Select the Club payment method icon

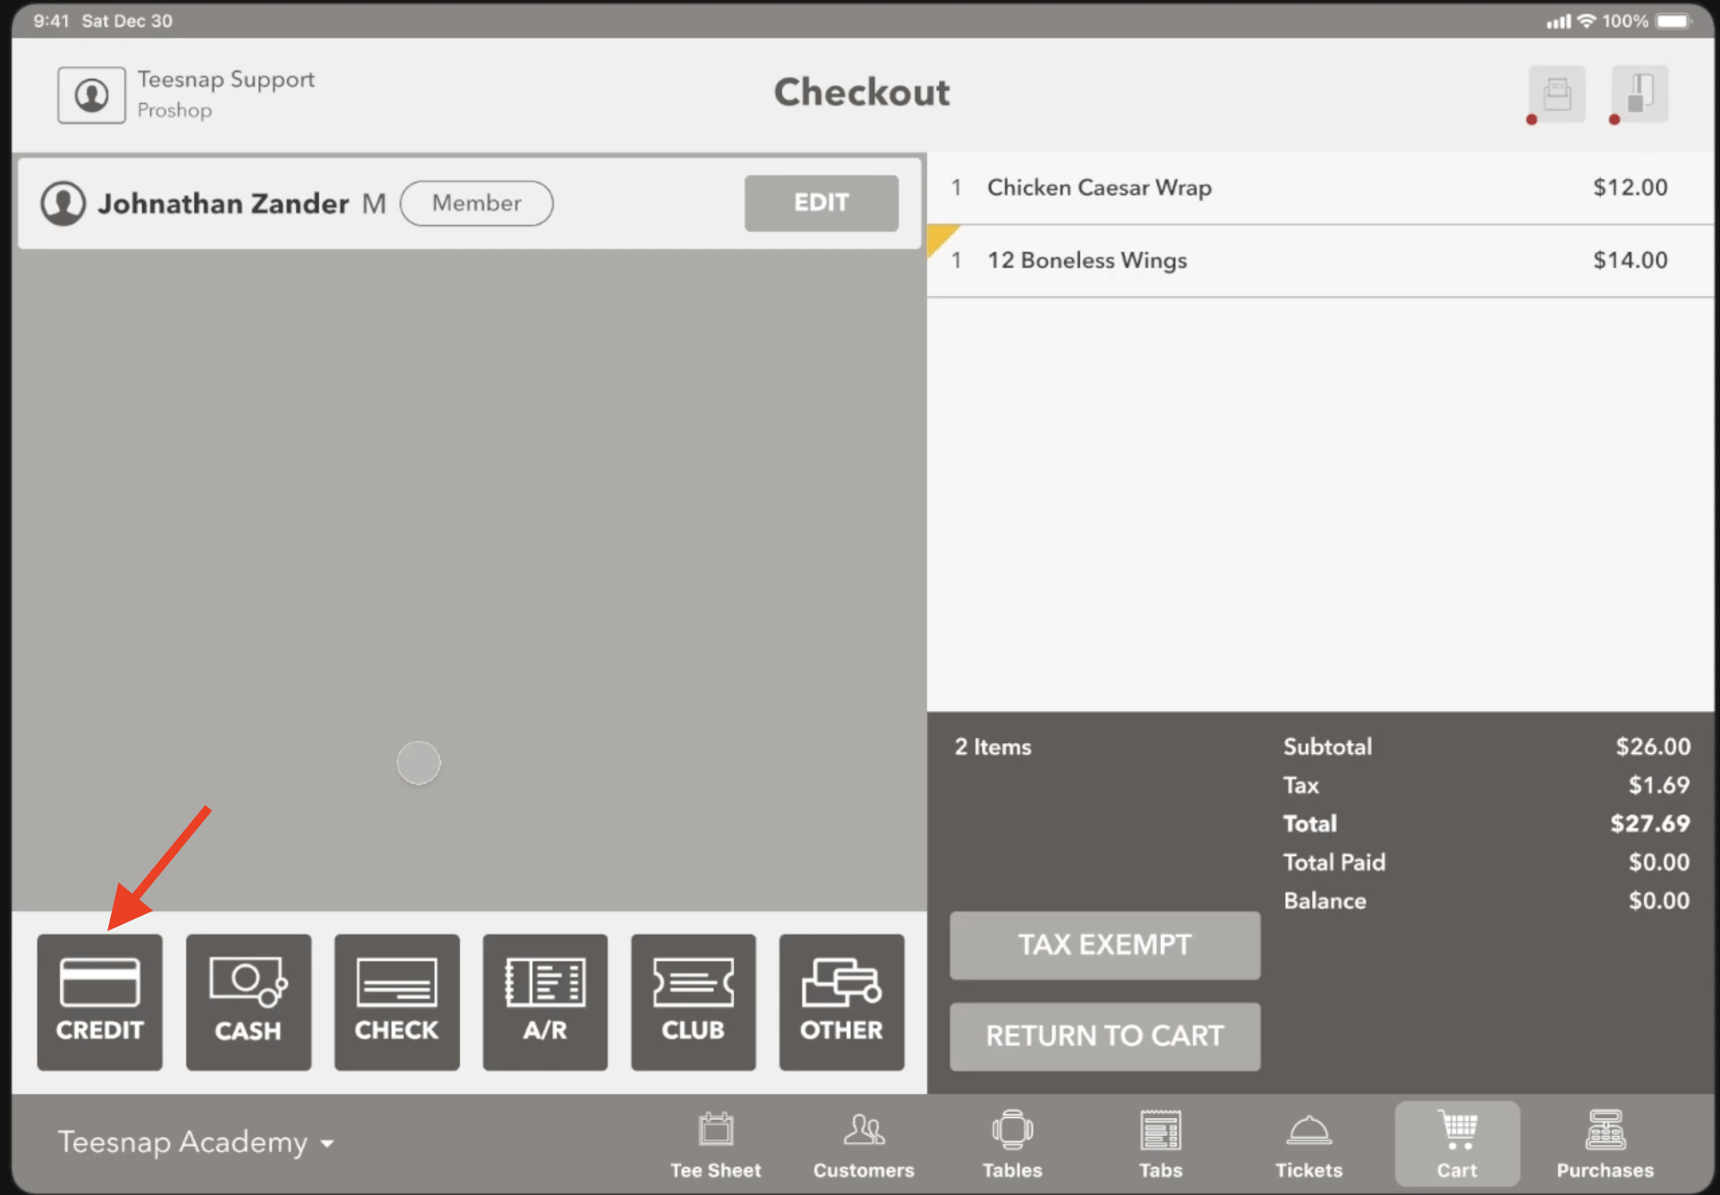[x=693, y=1001]
